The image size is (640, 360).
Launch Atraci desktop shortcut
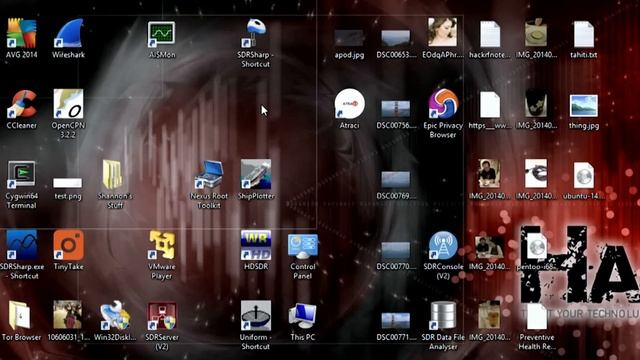pos(350,104)
